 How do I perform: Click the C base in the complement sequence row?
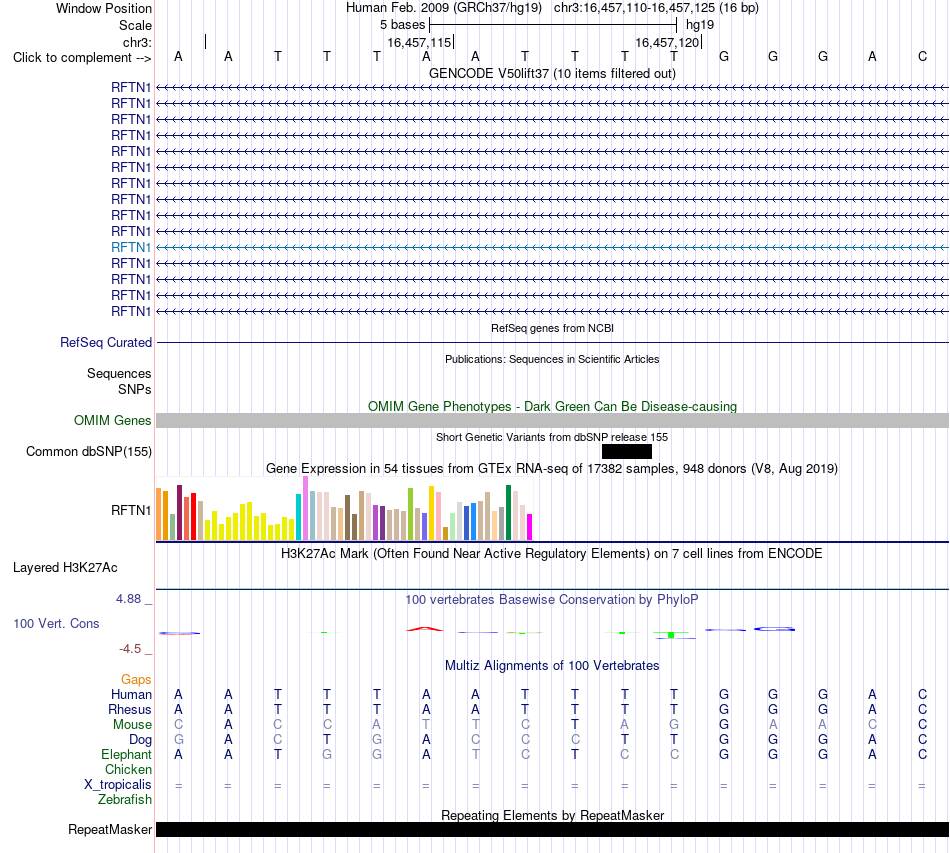click(x=922, y=56)
